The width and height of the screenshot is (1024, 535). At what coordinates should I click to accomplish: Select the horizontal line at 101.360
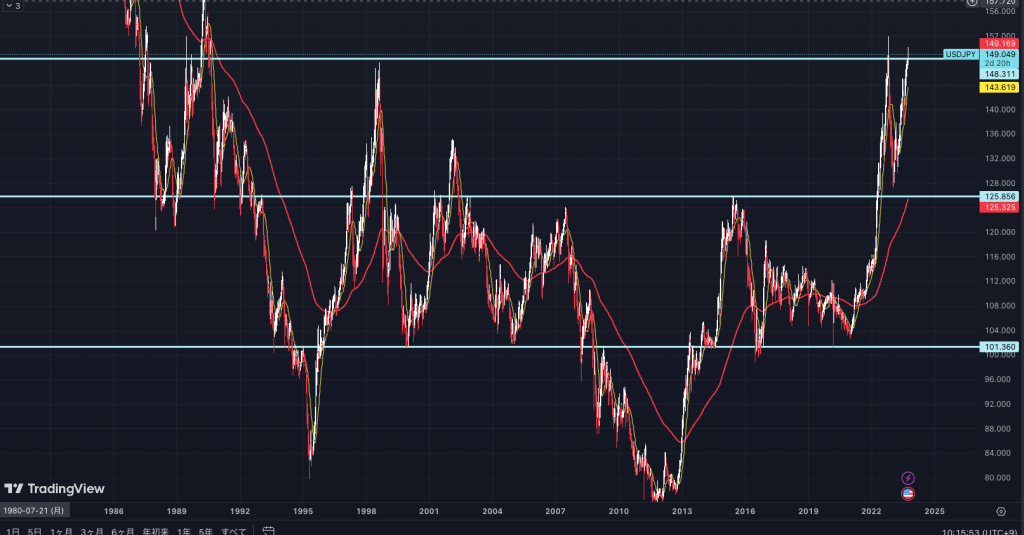coord(500,347)
